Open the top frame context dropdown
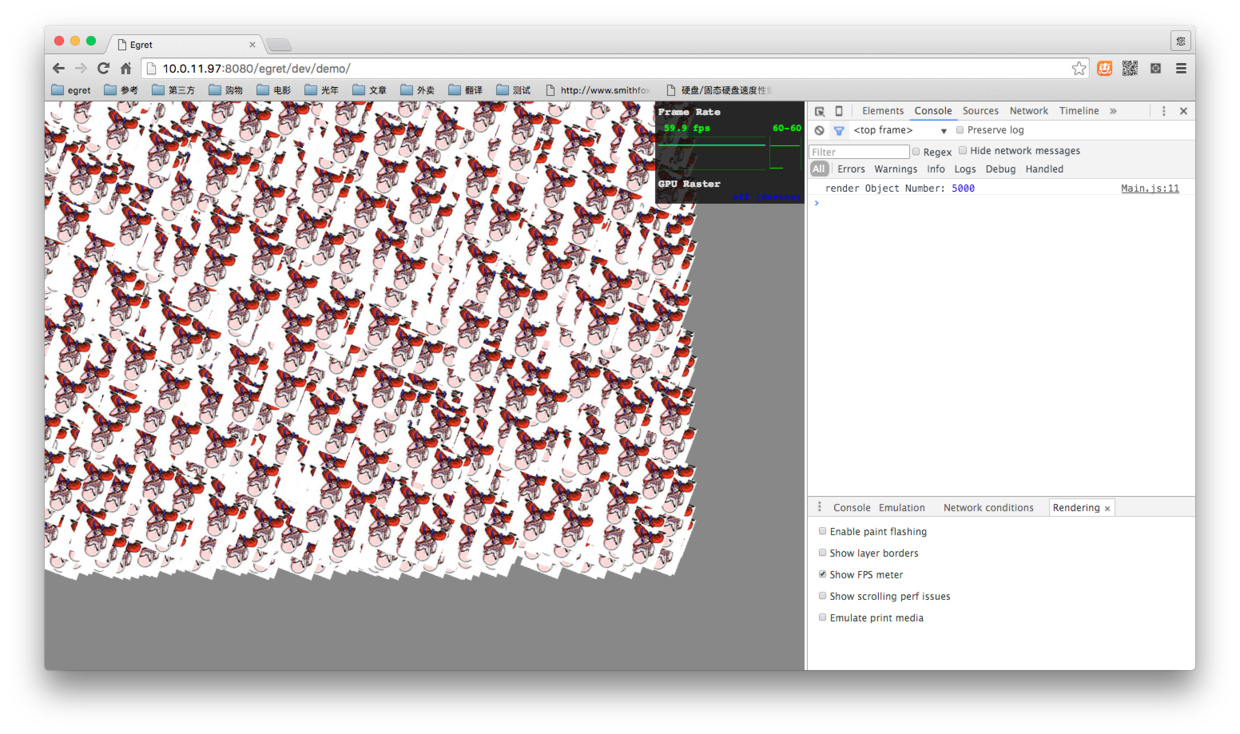1240x734 pixels. (x=900, y=130)
